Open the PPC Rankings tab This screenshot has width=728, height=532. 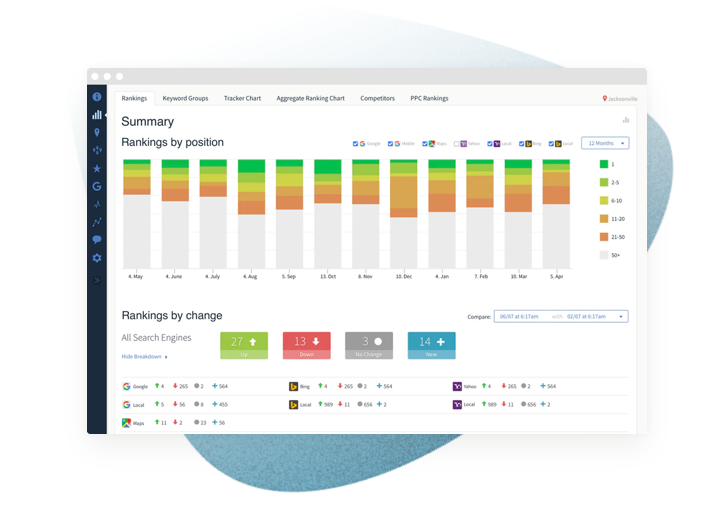point(428,99)
